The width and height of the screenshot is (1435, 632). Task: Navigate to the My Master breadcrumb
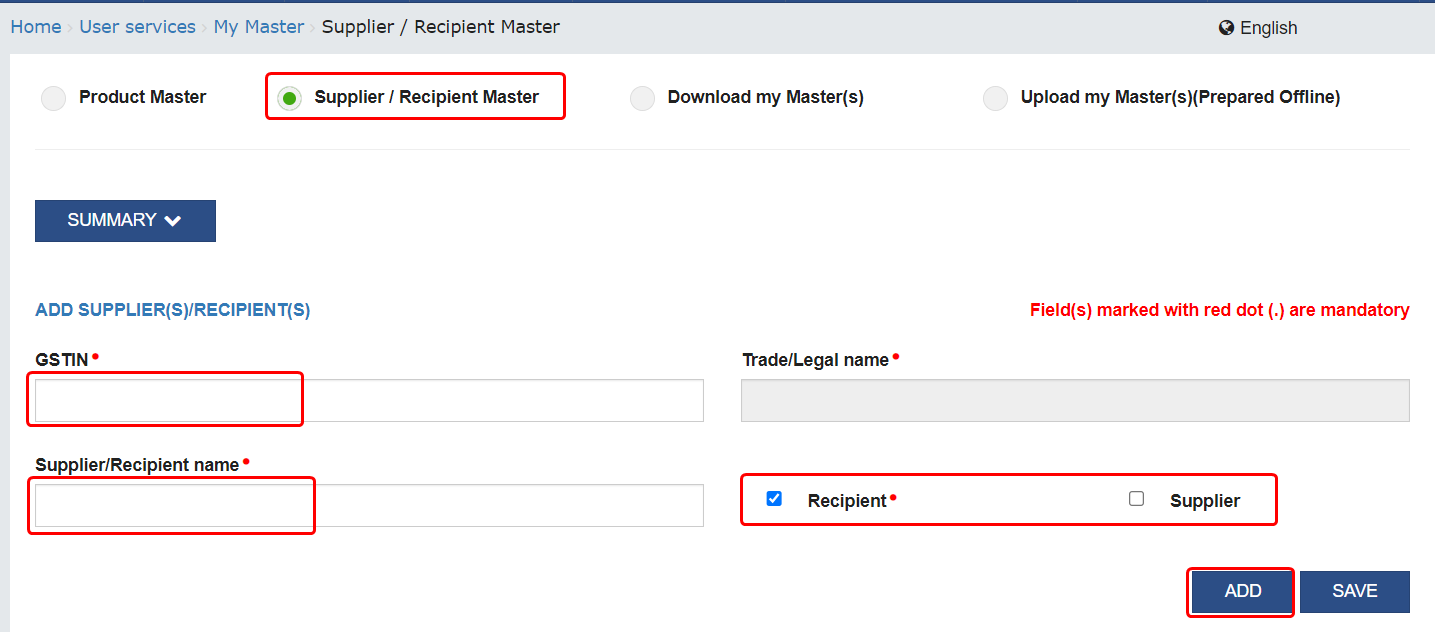coord(259,27)
